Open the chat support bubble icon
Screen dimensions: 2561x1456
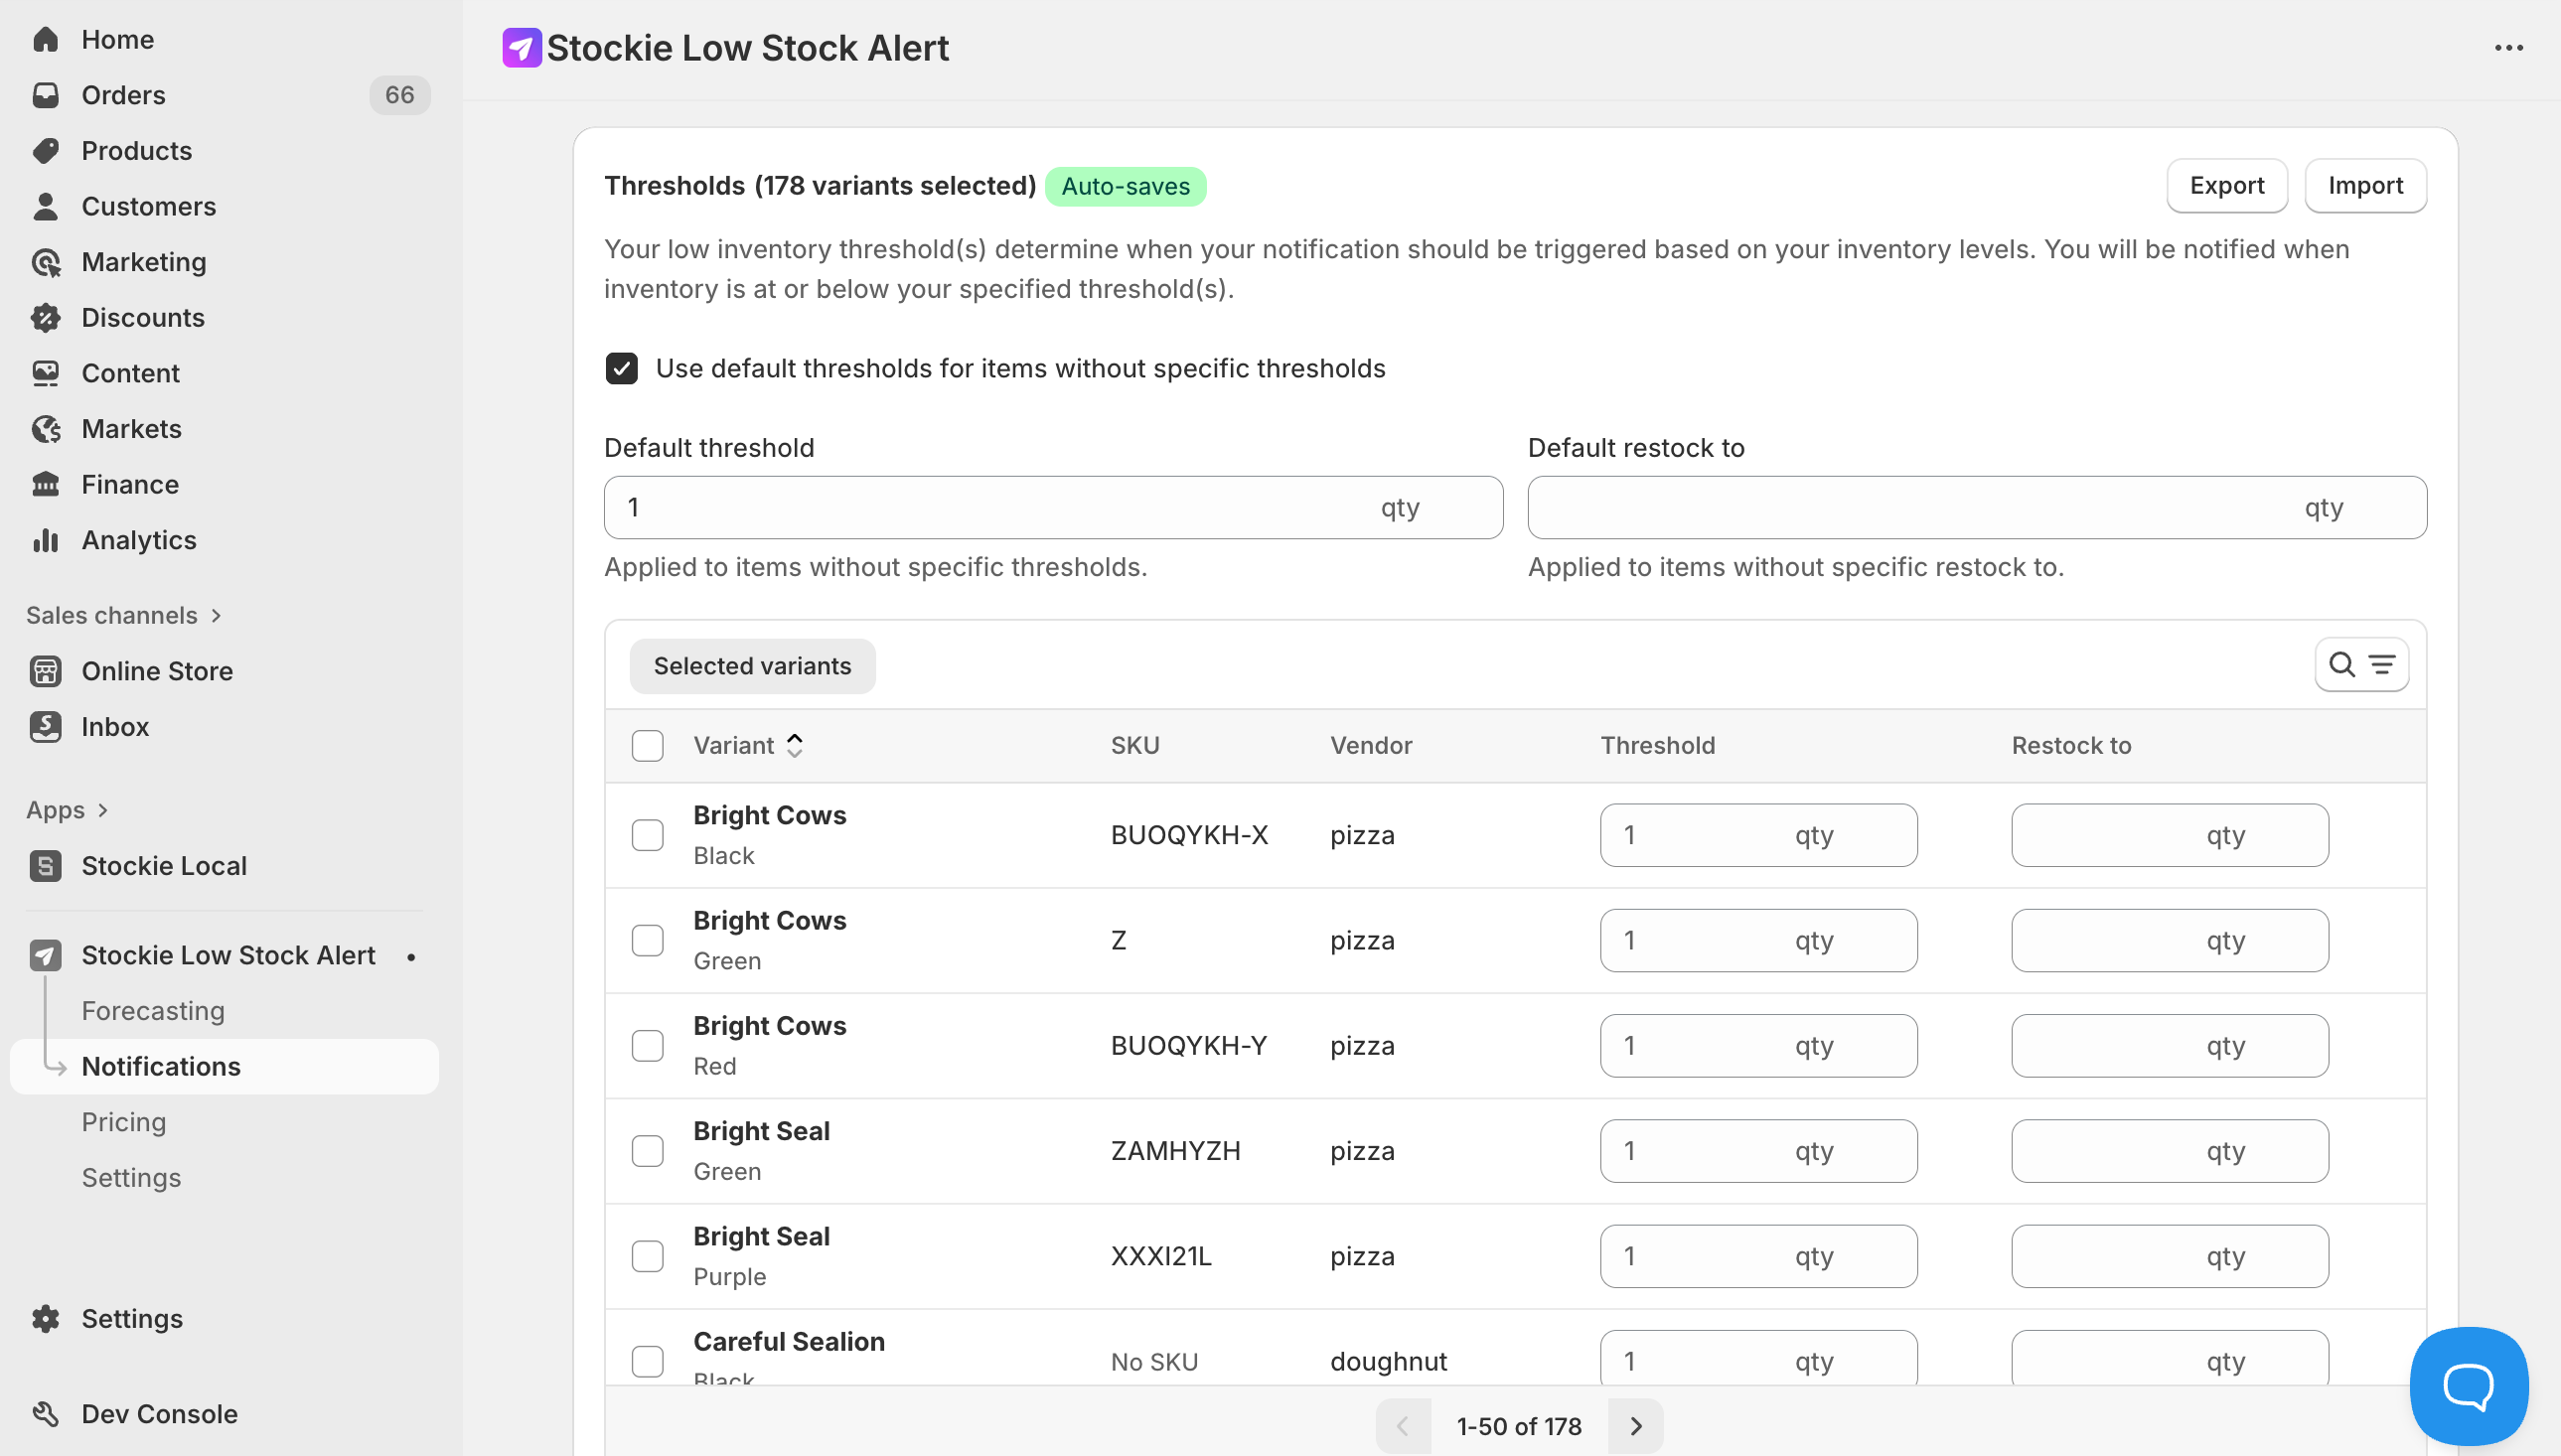(2468, 1386)
